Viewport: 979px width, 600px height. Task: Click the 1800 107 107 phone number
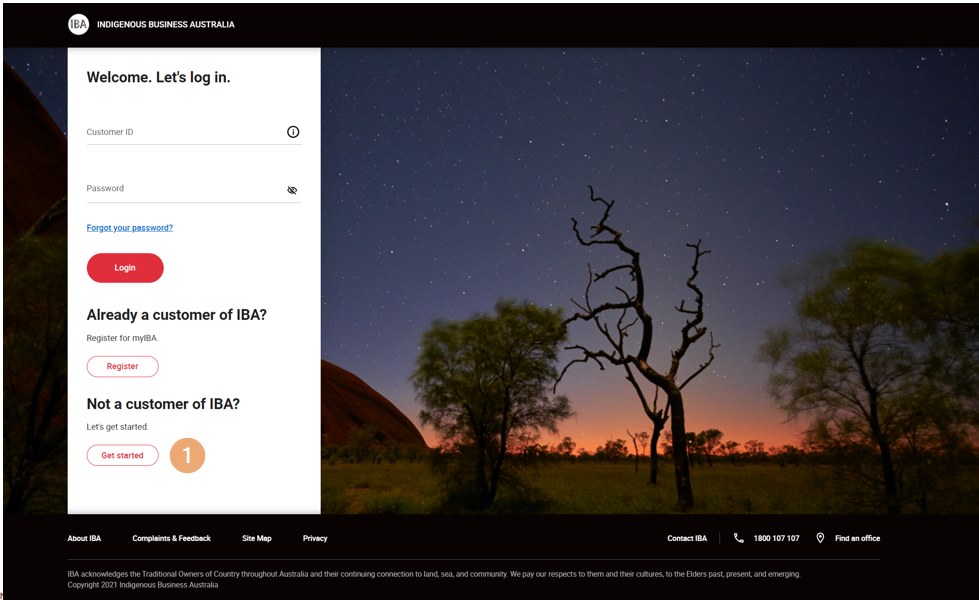pyautogui.click(x=776, y=538)
